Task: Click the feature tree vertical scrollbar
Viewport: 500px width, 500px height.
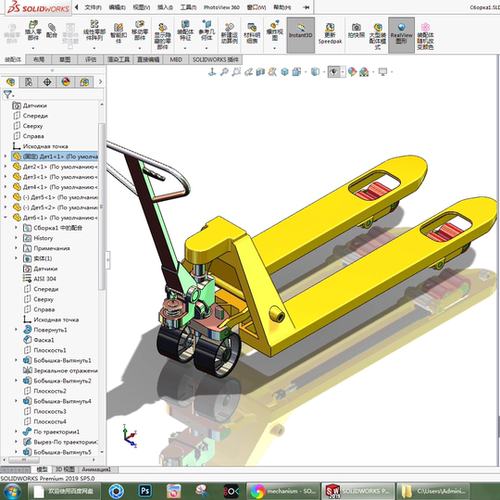Action: 102,207
